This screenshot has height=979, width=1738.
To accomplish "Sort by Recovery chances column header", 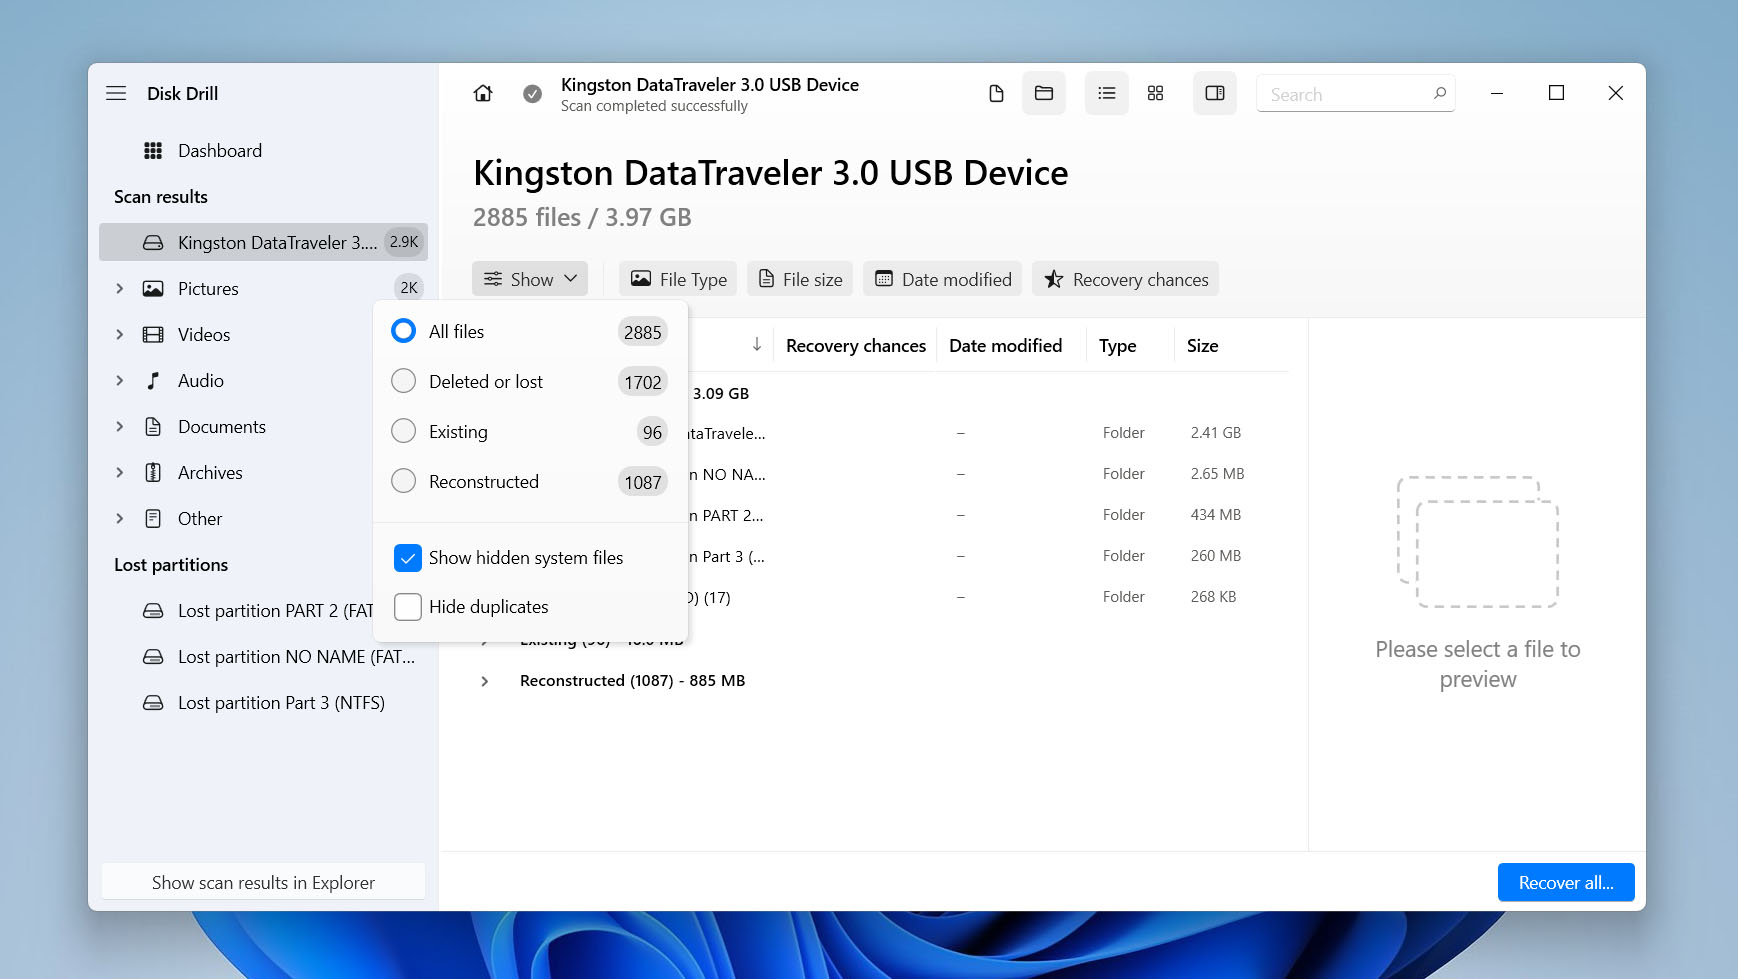I will (x=856, y=346).
